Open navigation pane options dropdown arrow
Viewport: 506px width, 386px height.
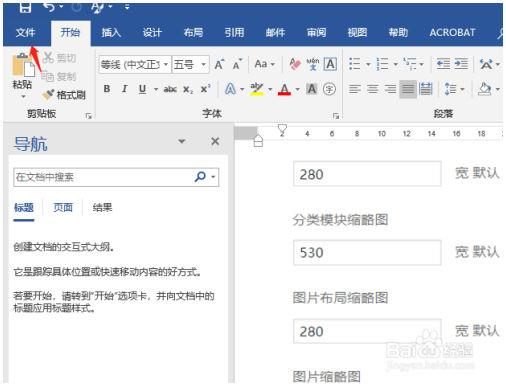(182, 141)
